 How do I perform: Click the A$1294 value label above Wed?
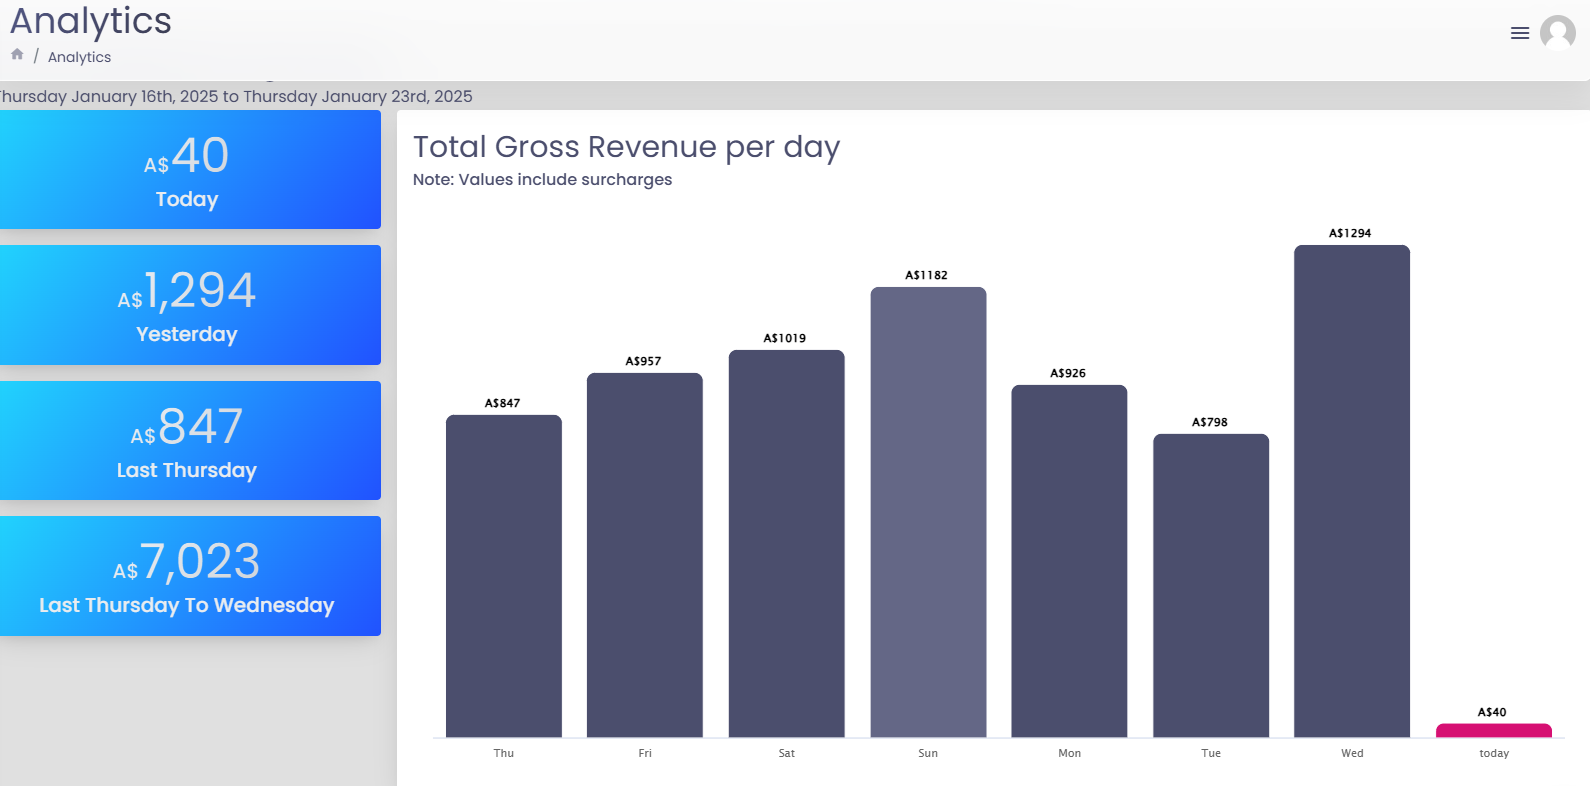1350,233
